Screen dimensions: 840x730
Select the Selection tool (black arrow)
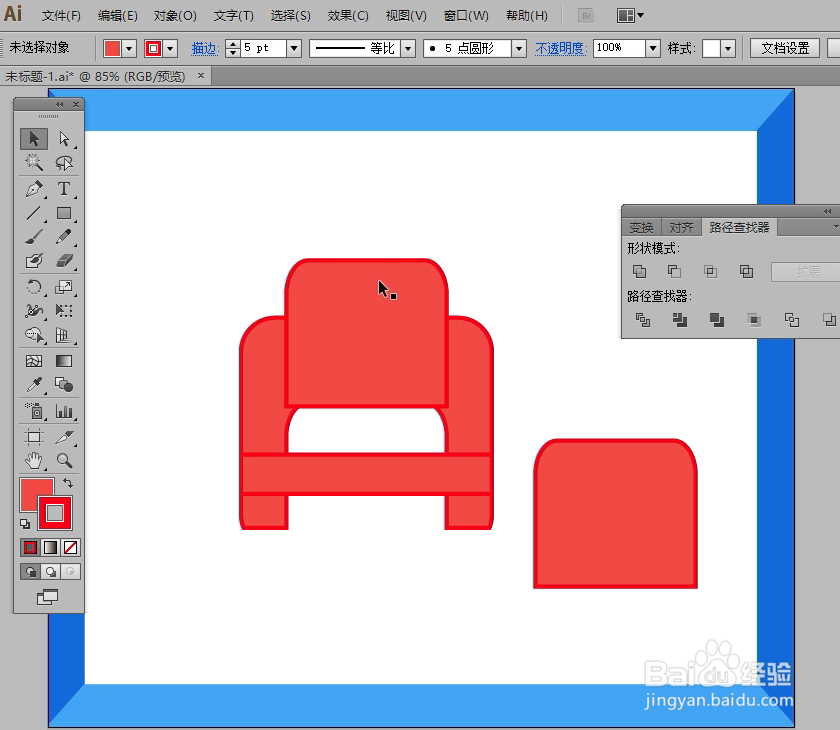click(x=34, y=139)
